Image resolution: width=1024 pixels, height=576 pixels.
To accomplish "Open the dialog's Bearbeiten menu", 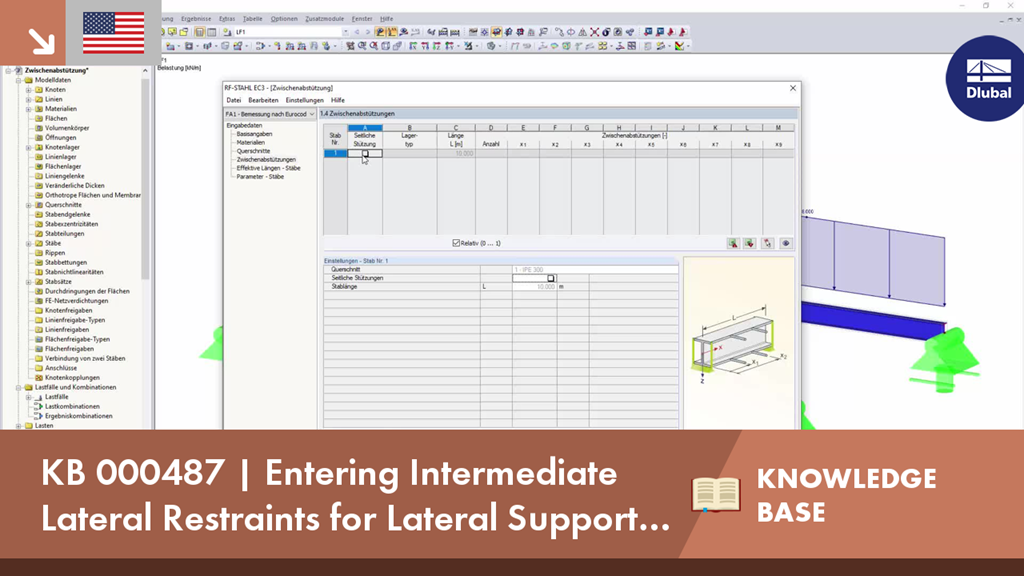I will [x=263, y=100].
